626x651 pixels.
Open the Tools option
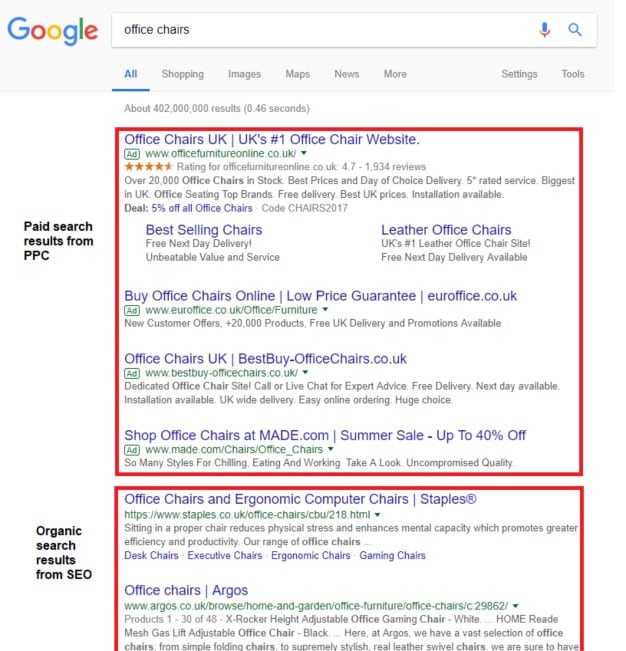click(573, 74)
